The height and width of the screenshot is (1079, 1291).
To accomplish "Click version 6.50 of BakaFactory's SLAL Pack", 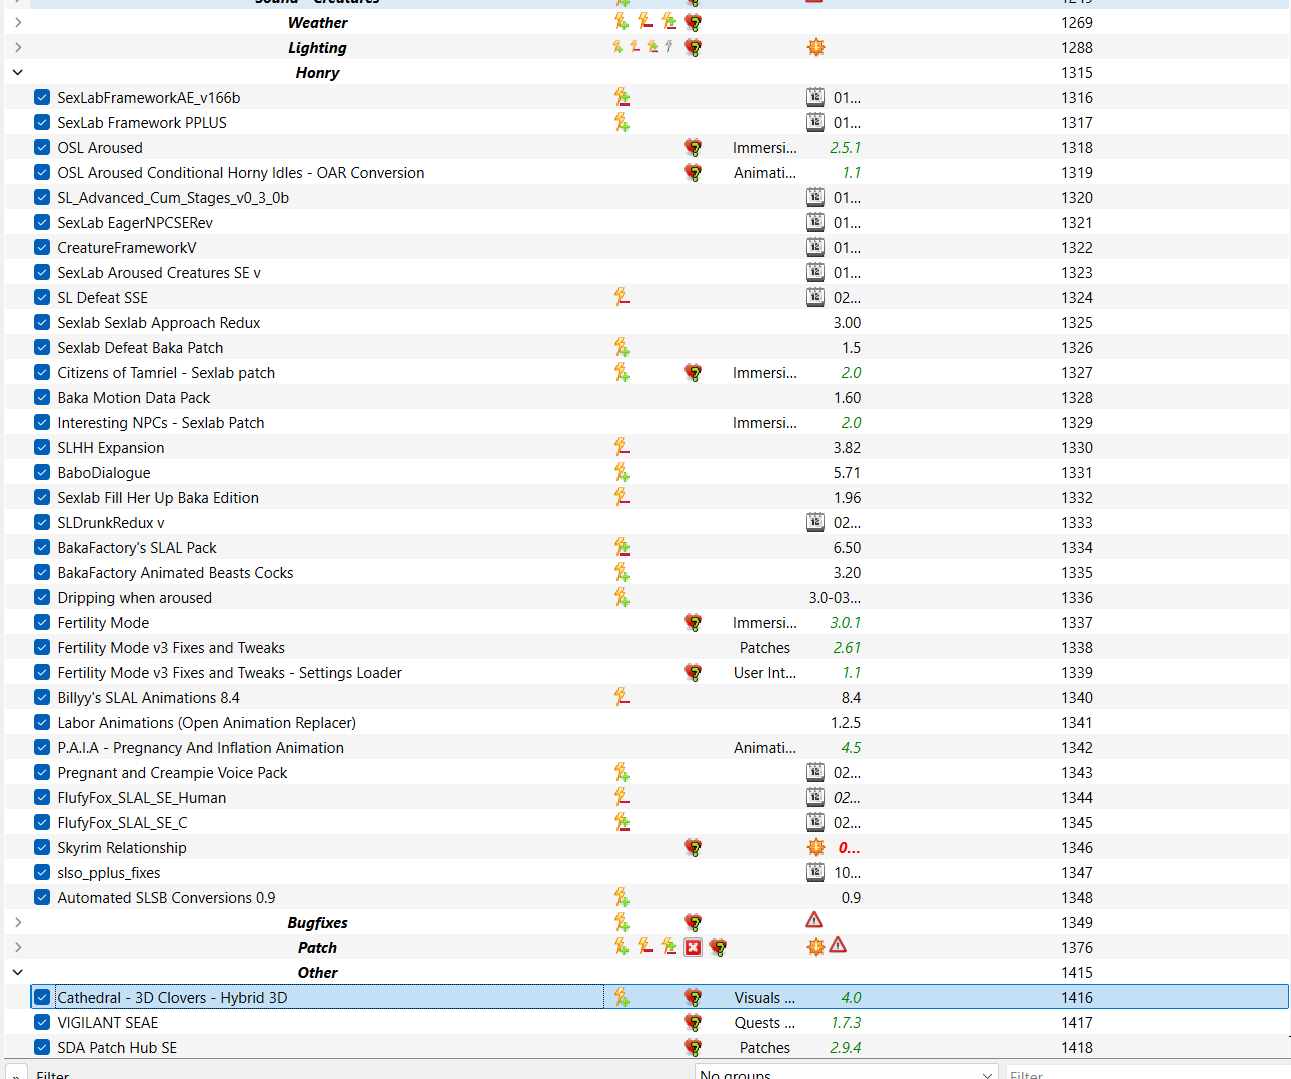I will click(x=847, y=547).
